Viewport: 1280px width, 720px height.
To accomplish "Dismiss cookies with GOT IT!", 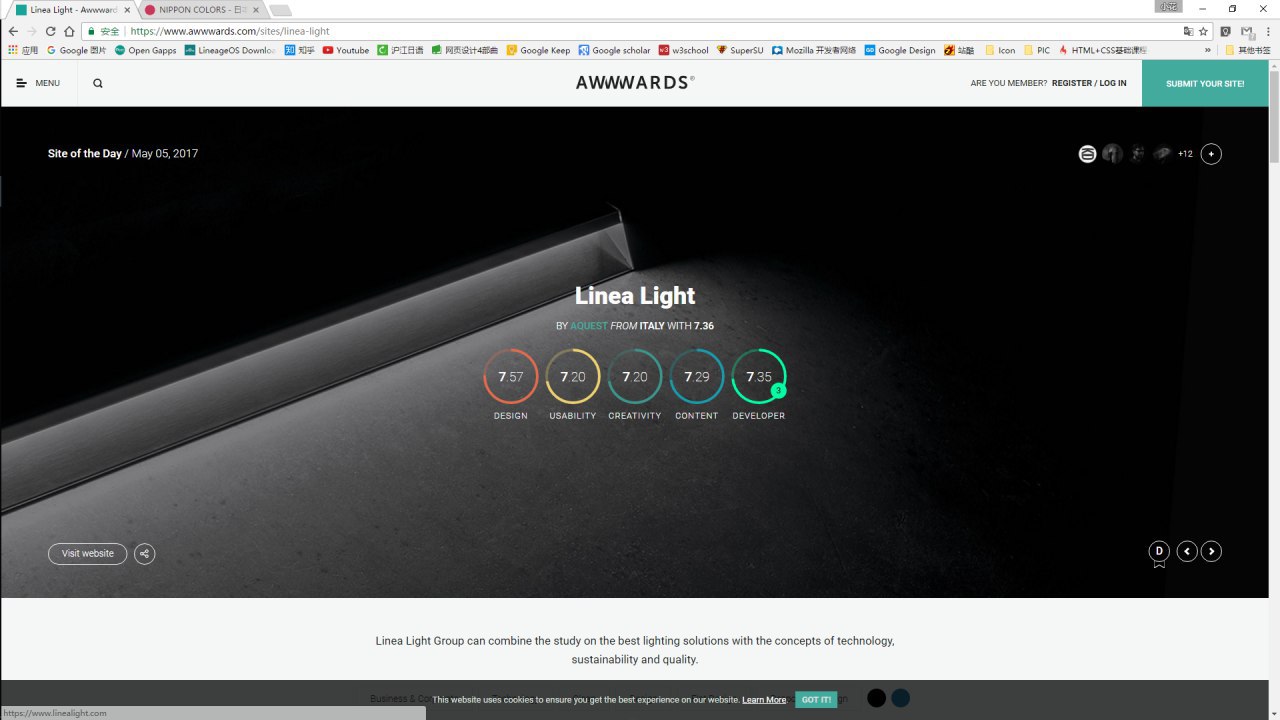I will [816, 700].
